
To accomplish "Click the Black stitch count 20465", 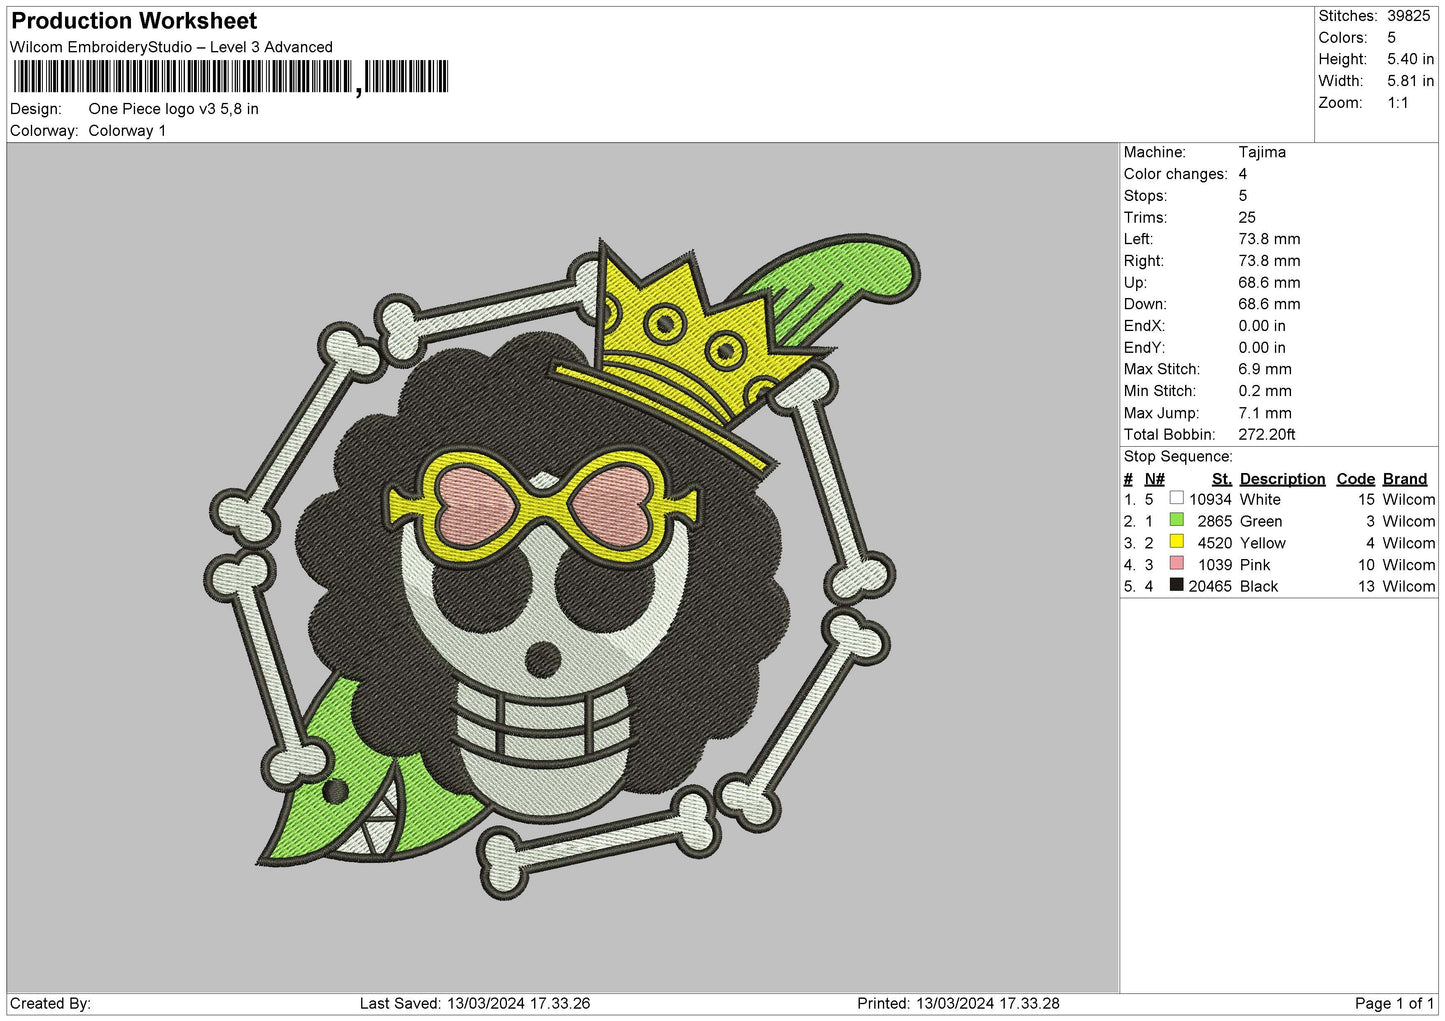I will pyautogui.click(x=1210, y=587).
